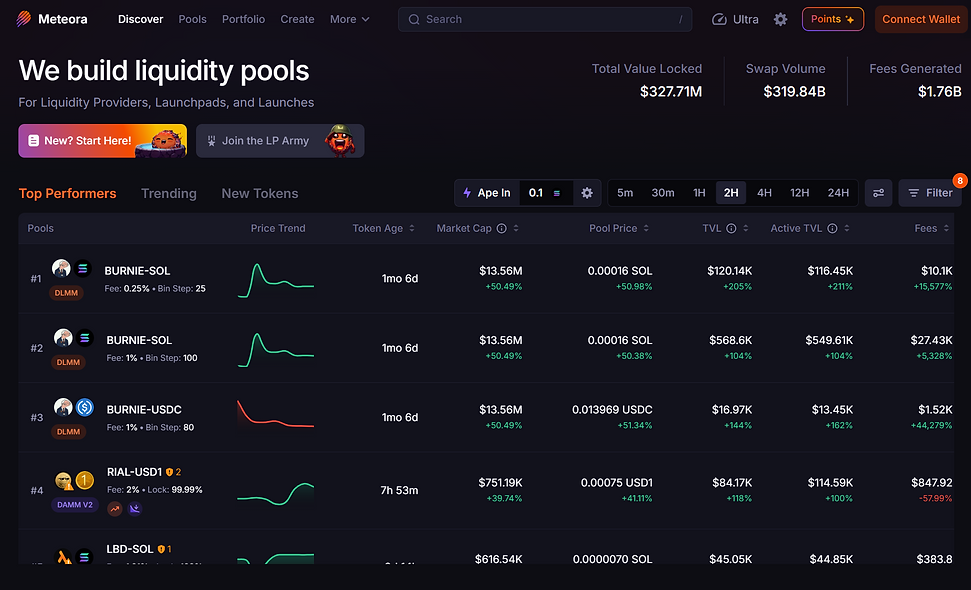Switch to the Trending tab

pos(168,193)
